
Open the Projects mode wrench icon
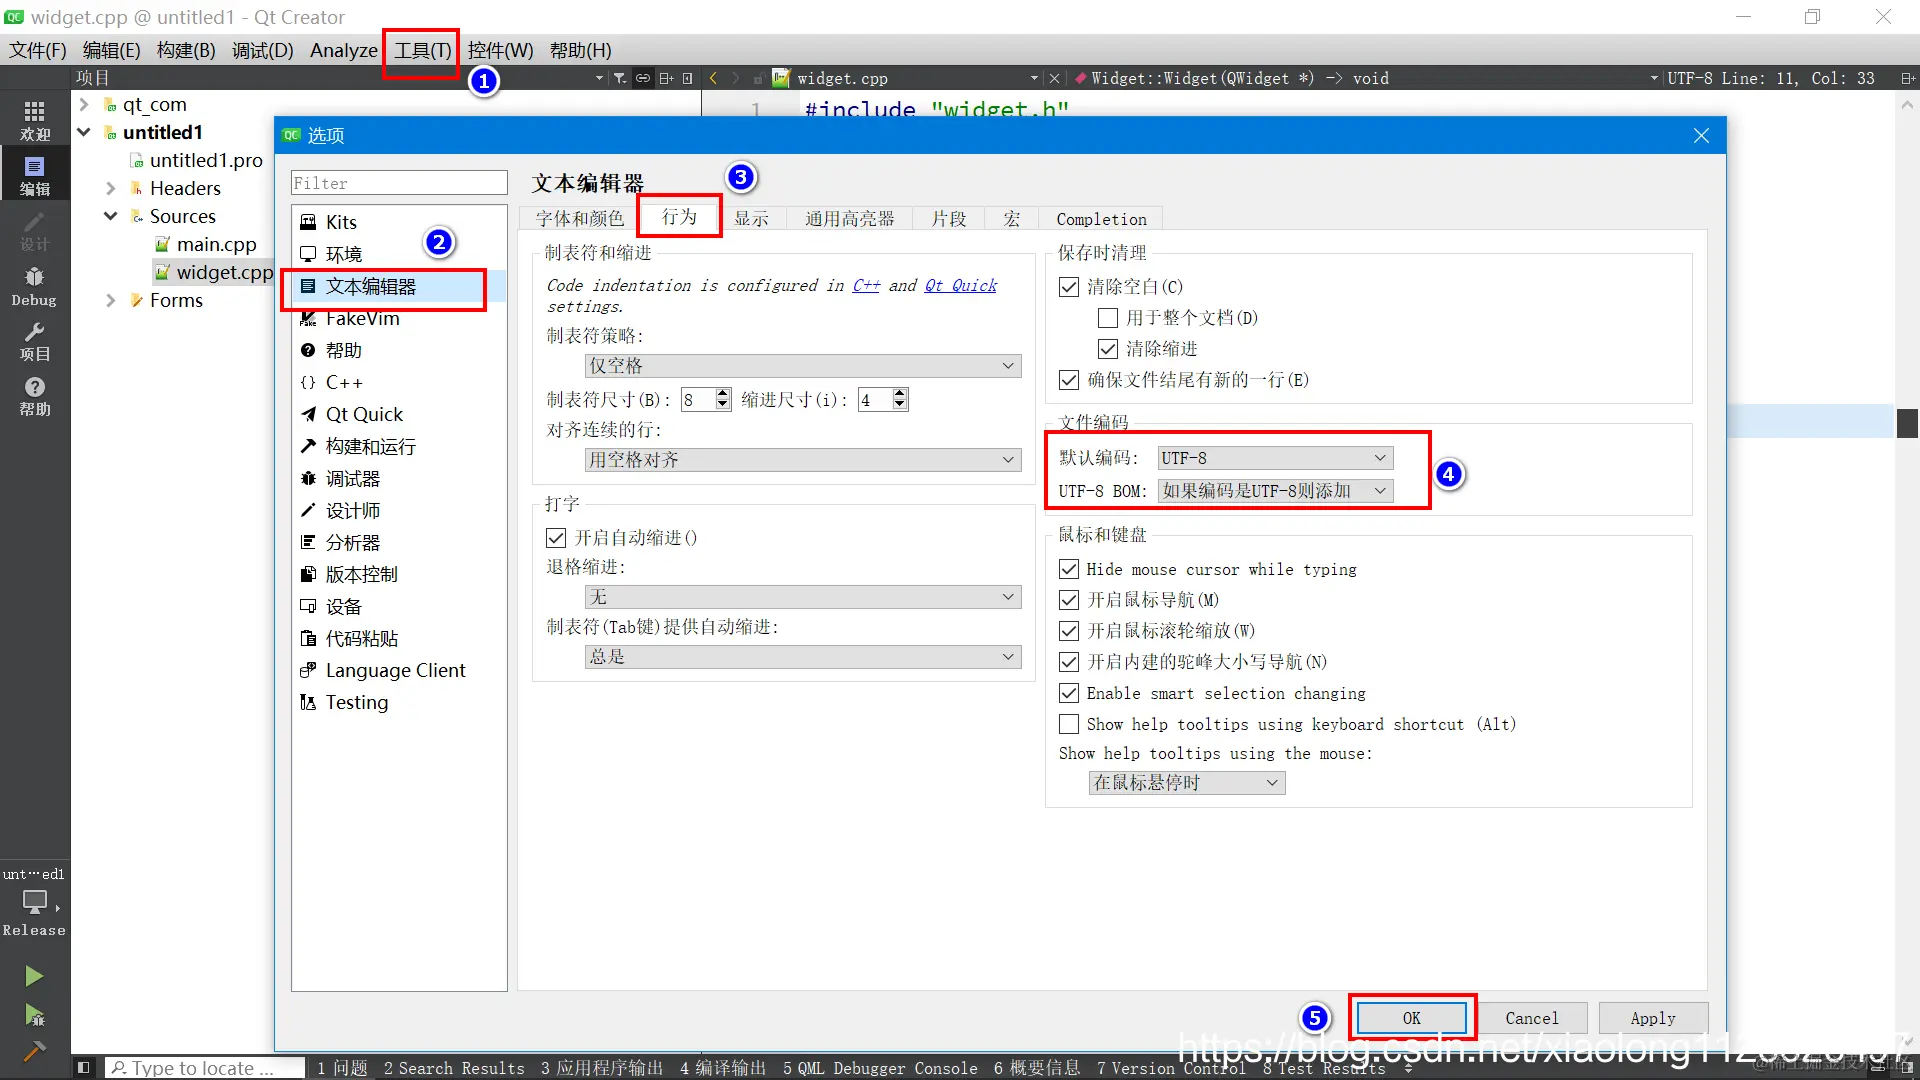(x=34, y=341)
